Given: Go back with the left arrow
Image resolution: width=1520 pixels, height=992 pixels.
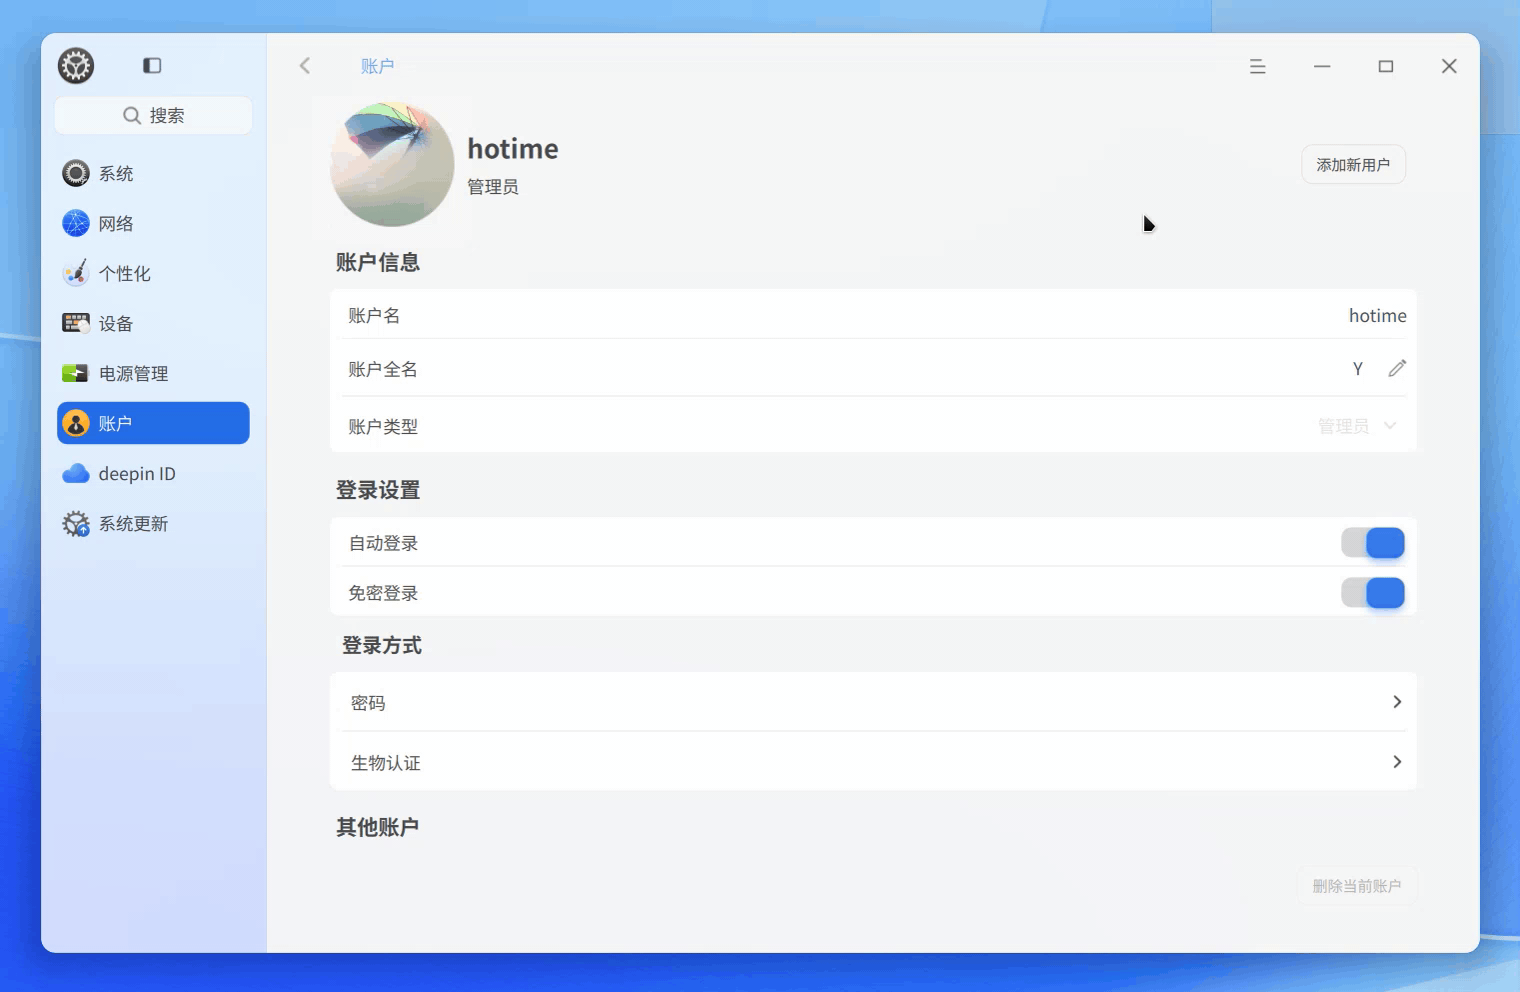Looking at the screenshot, I should click(x=305, y=66).
